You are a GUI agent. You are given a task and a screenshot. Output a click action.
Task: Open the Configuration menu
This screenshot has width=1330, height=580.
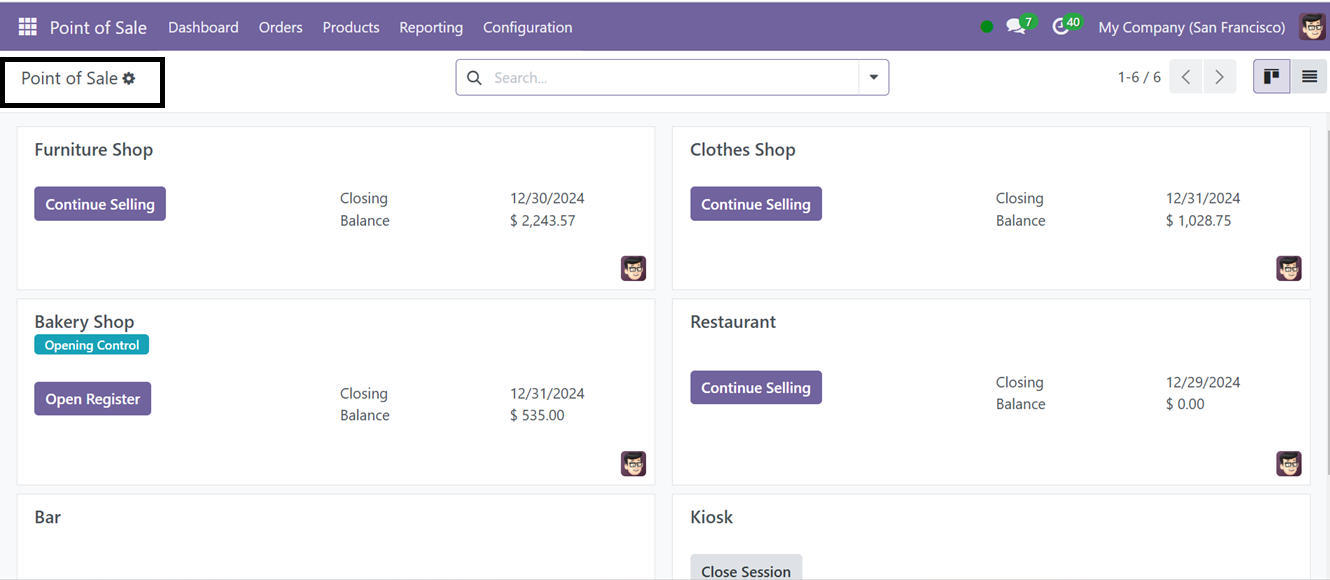pyautogui.click(x=528, y=27)
